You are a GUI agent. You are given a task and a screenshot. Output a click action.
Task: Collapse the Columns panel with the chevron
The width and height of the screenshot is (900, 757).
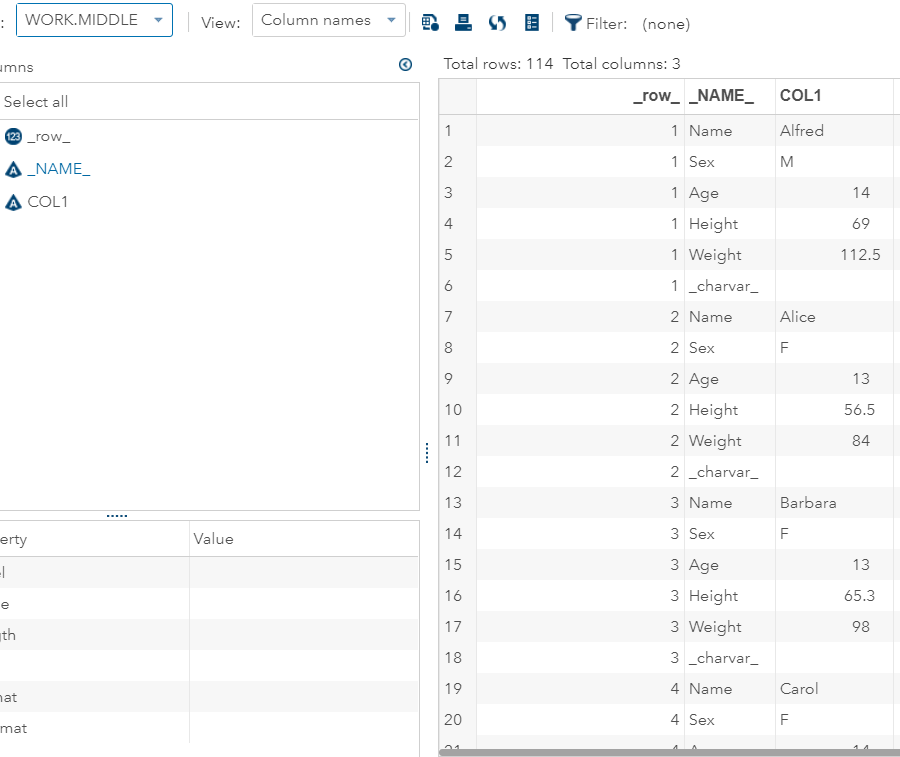point(405,64)
